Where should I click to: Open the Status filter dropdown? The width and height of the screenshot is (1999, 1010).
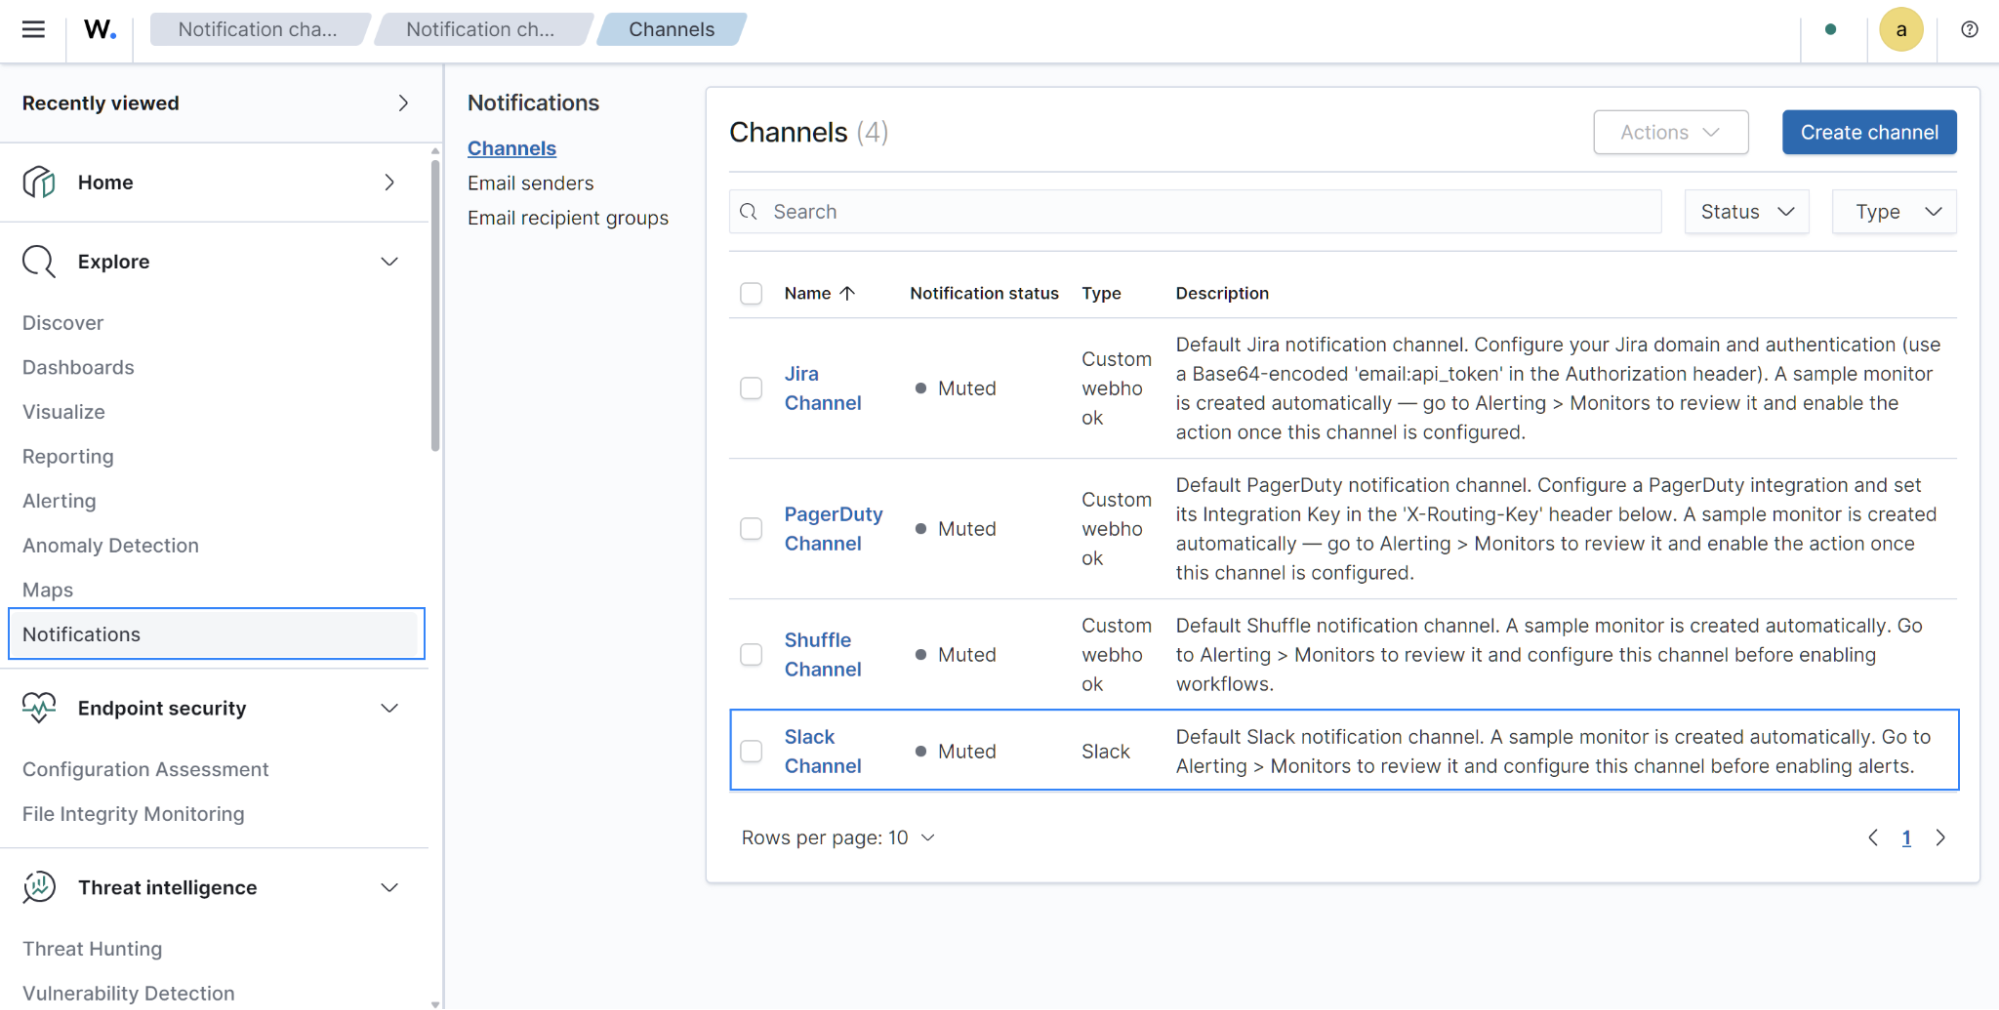pos(1746,212)
